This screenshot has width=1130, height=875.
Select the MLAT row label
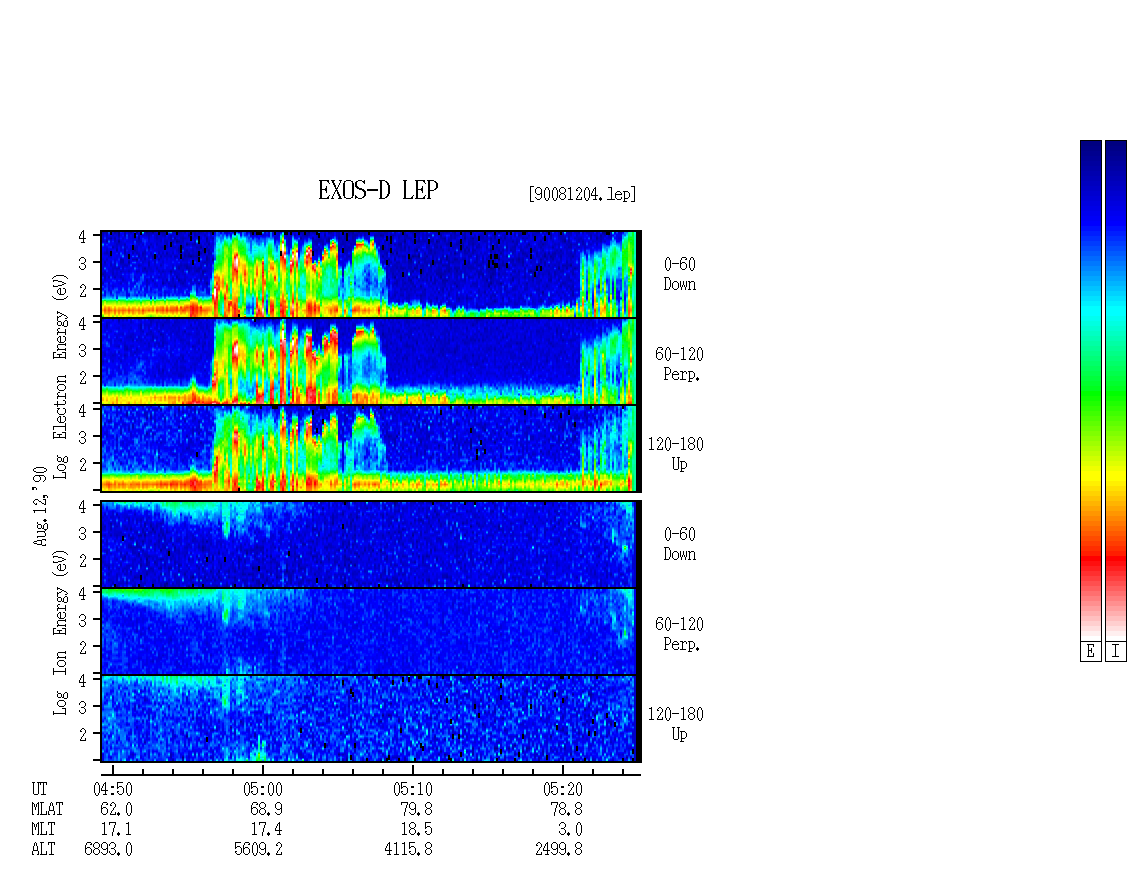click(47, 809)
